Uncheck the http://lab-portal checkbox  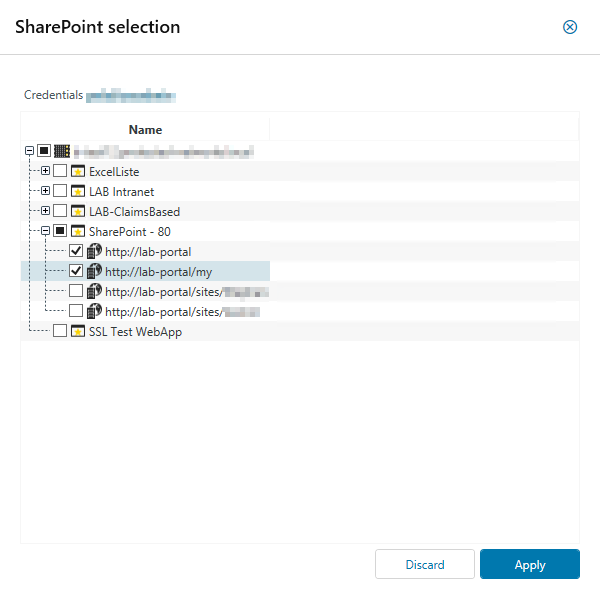pos(76,251)
